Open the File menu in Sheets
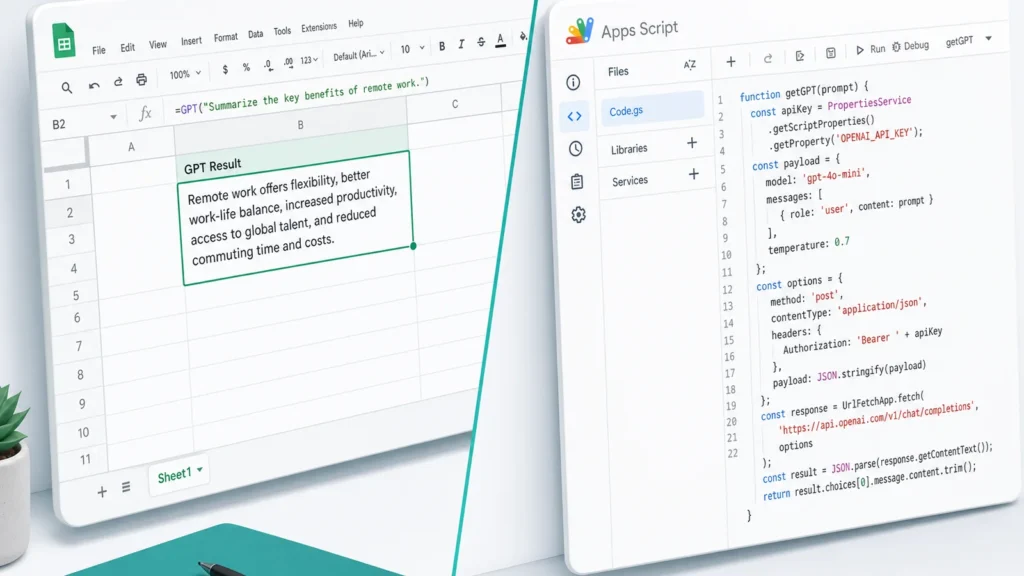This screenshot has height=576, width=1024. (x=99, y=50)
